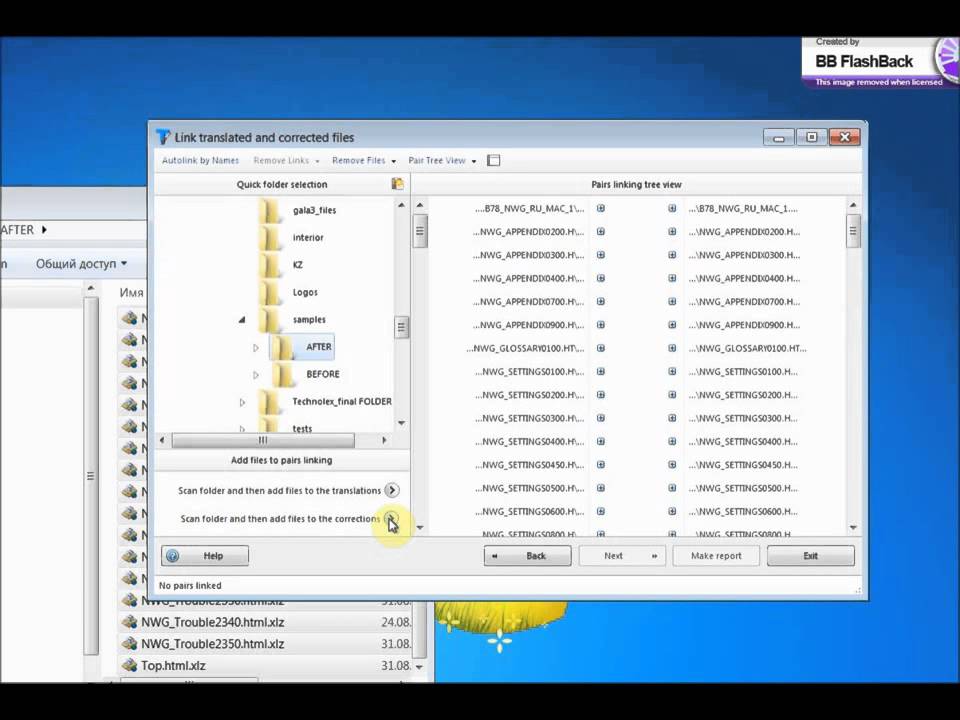Click the square icon beside Pair Tree View
Image resolution: width=960 pixels, height=720 pixels.
493,160
